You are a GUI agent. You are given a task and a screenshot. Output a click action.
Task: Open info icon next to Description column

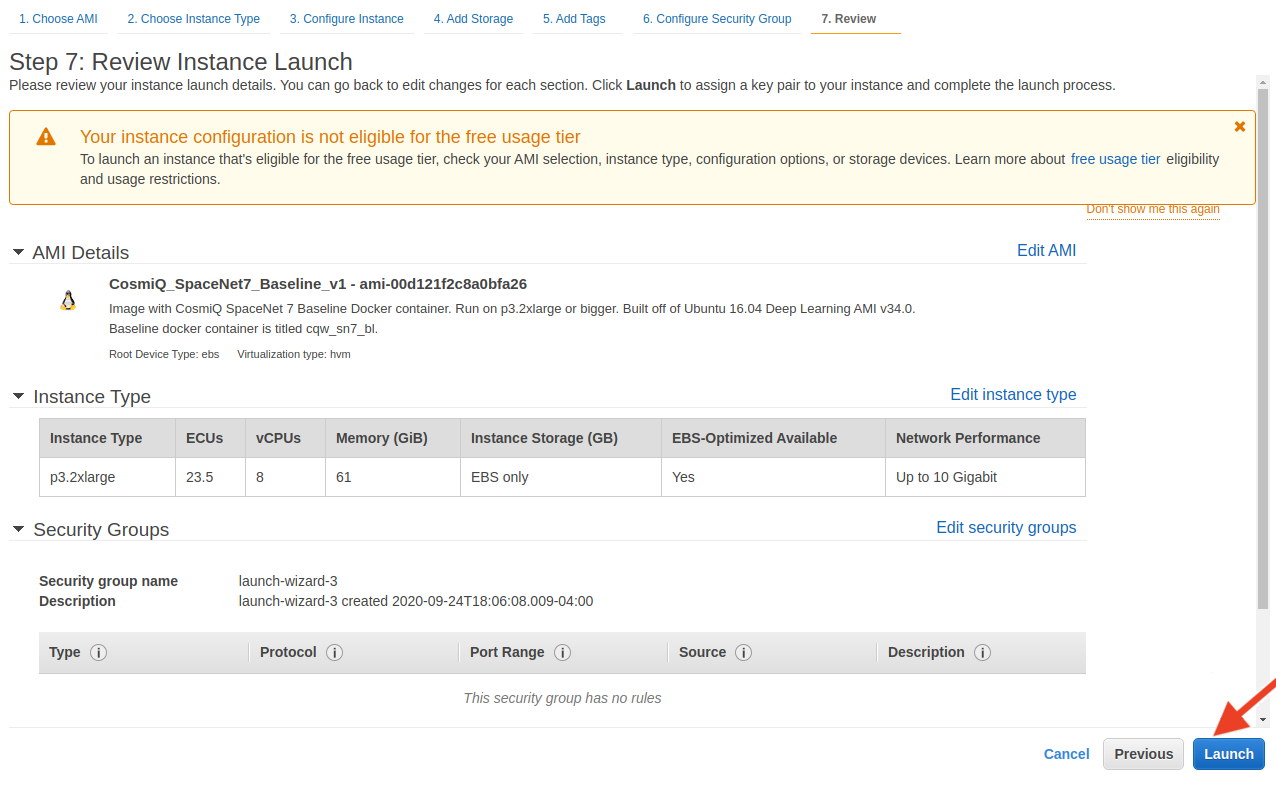click(x=983, y=652)
